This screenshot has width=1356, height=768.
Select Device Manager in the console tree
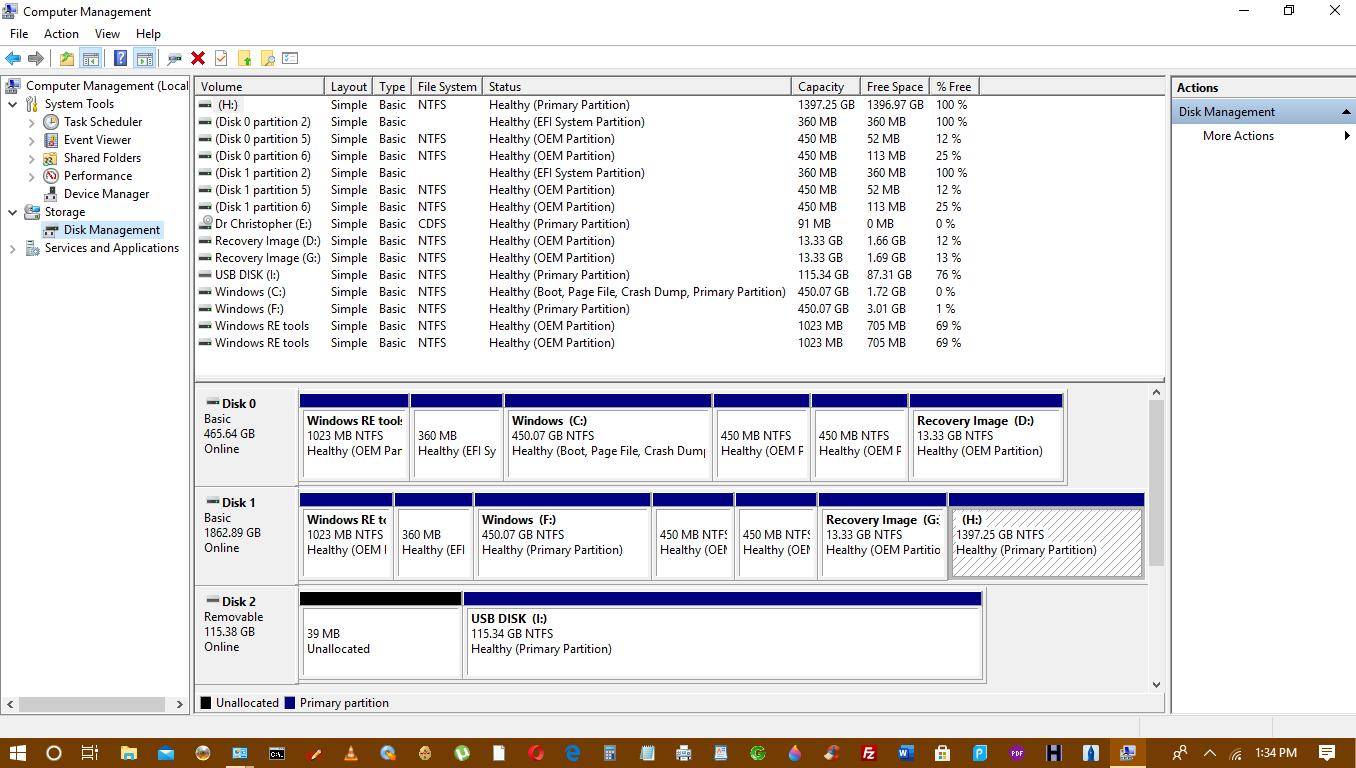pos(106,194)
